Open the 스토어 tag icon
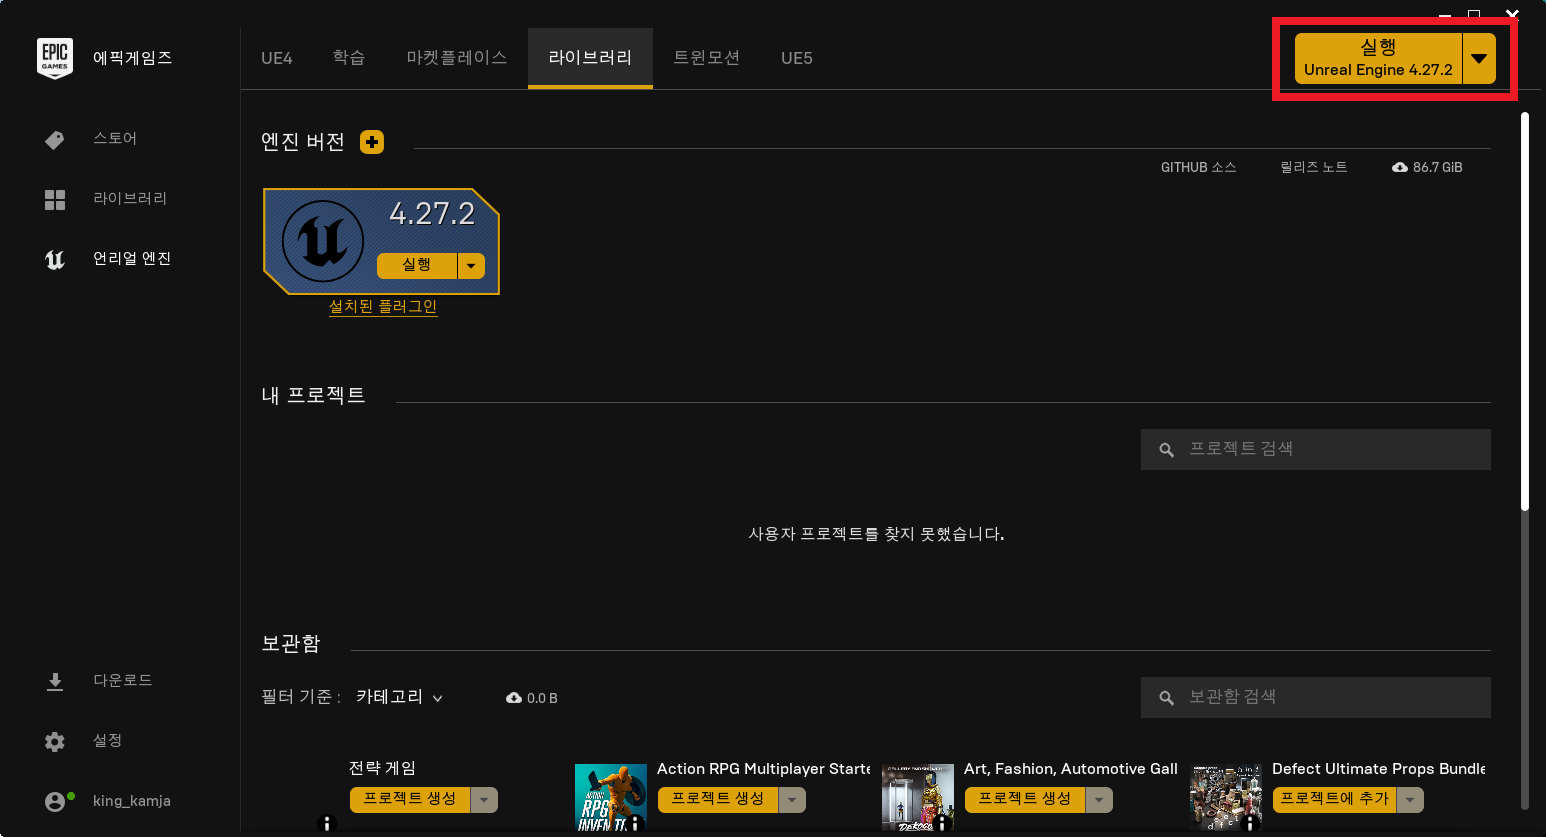The image size is (1546, 837). (x=55, y=140)
